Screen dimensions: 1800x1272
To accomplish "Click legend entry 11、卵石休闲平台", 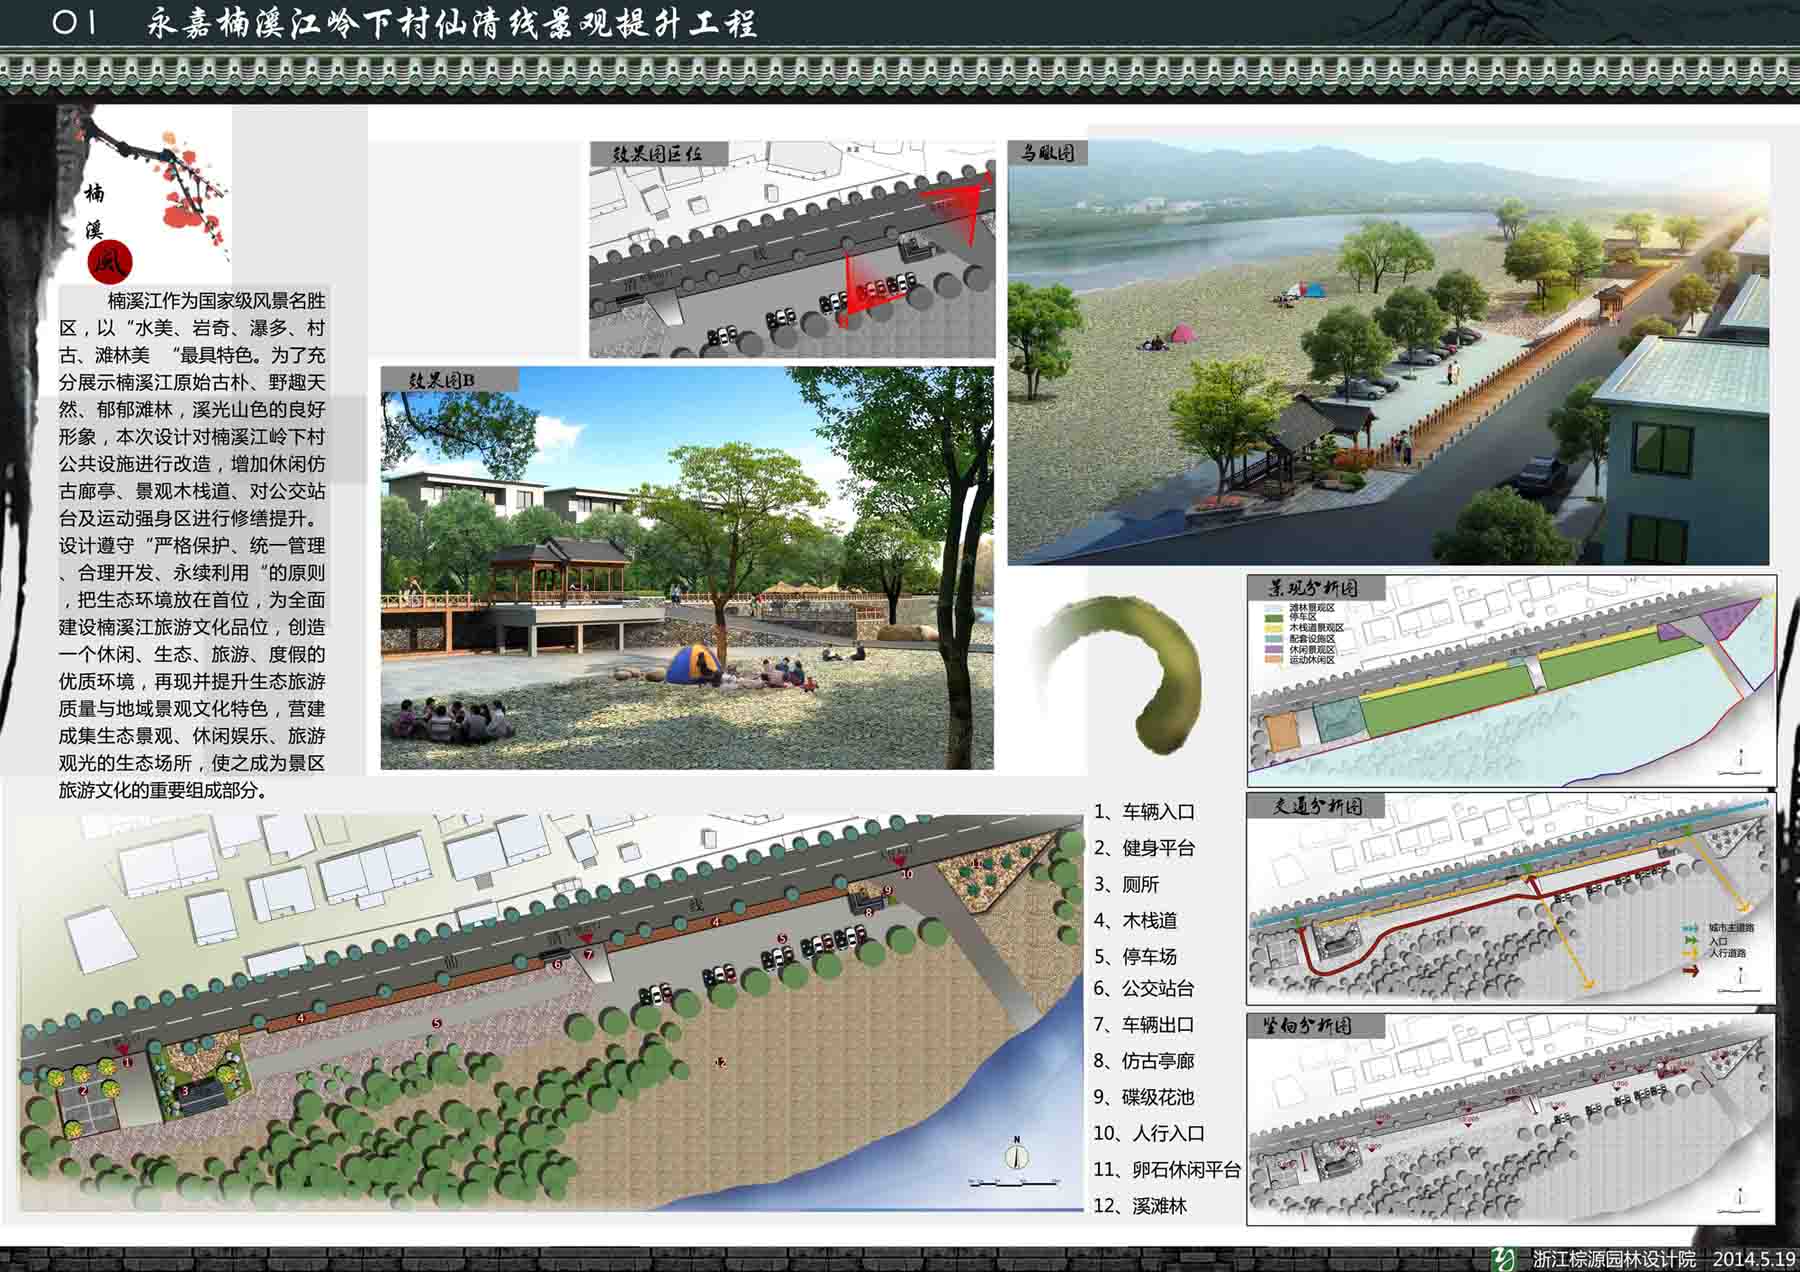I will click(1166, 1169).
